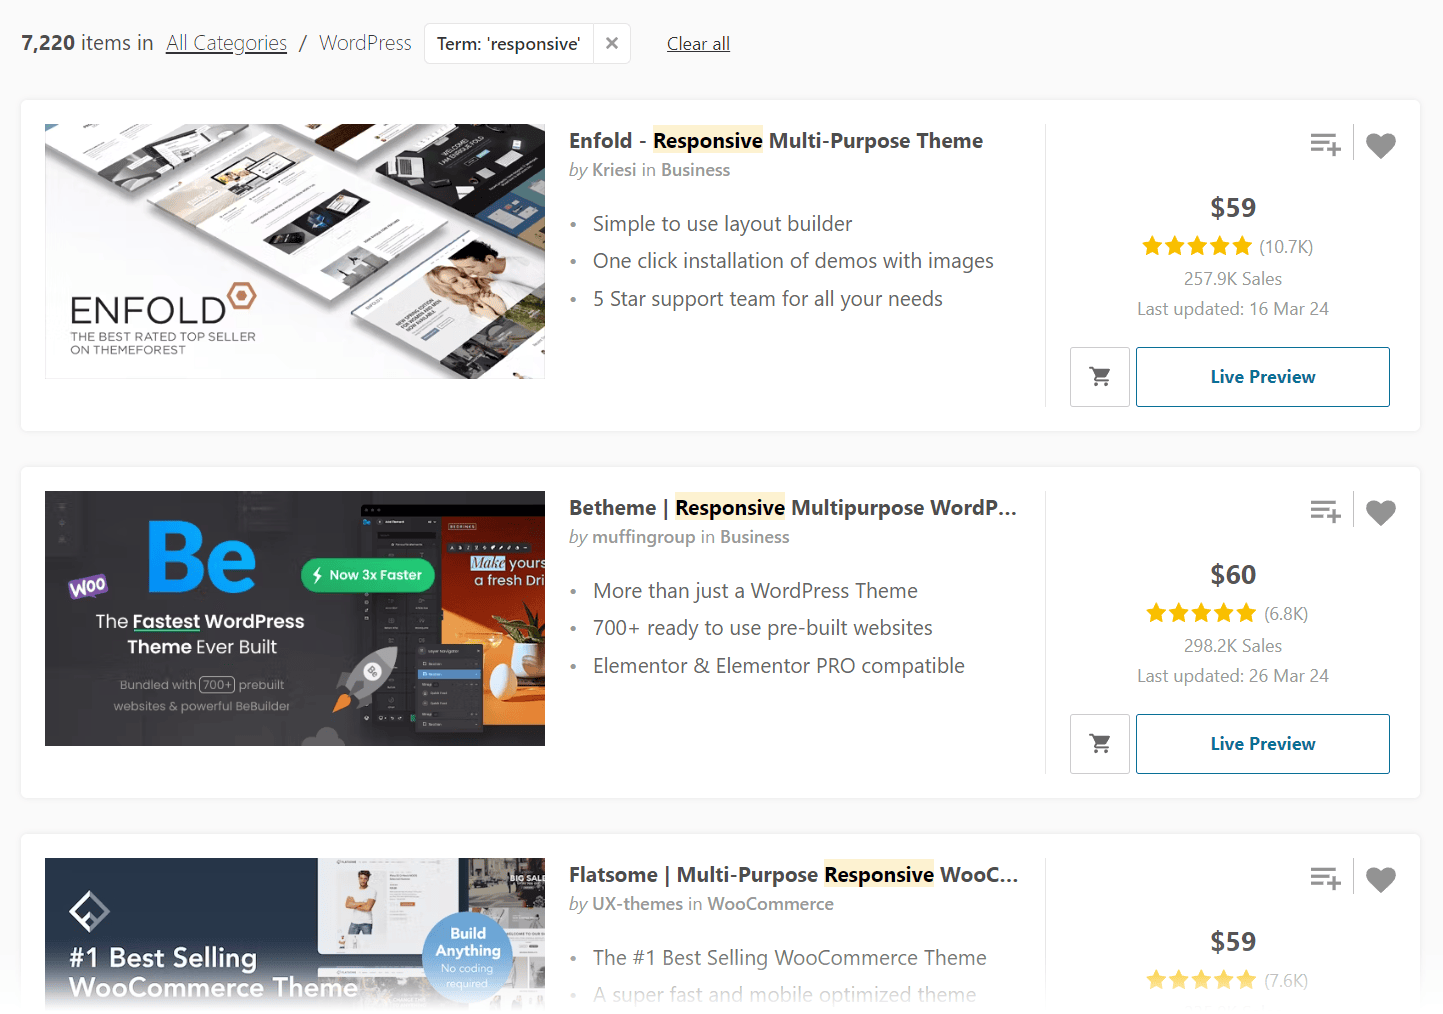This screenshot has width=1443, height=1014.
Task: Open Business category under Enfold
Action: 695,170
